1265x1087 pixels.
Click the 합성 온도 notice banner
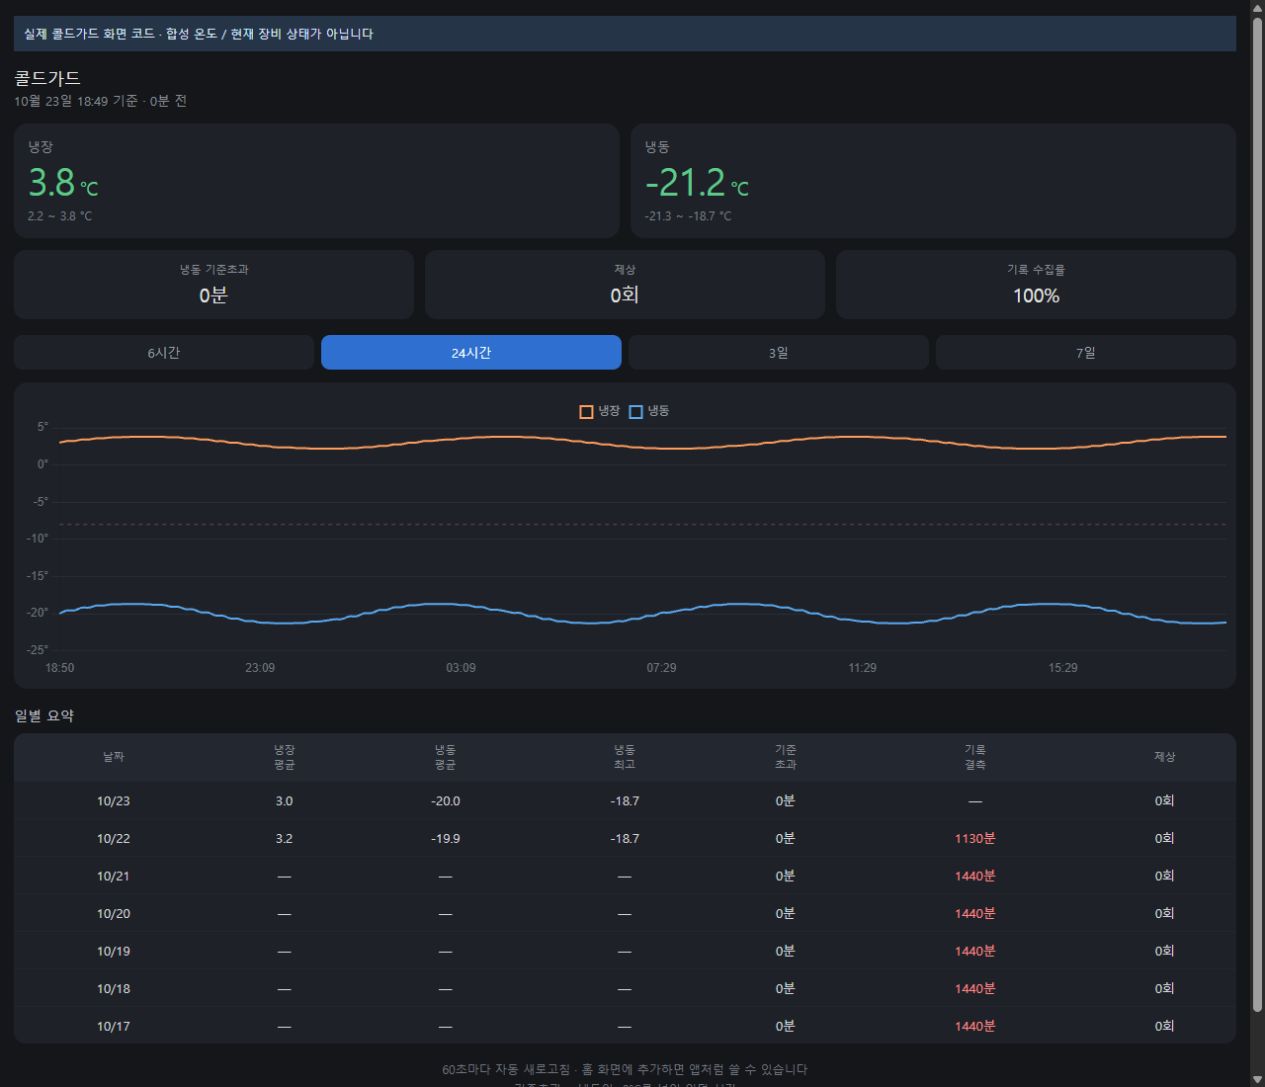625,34
